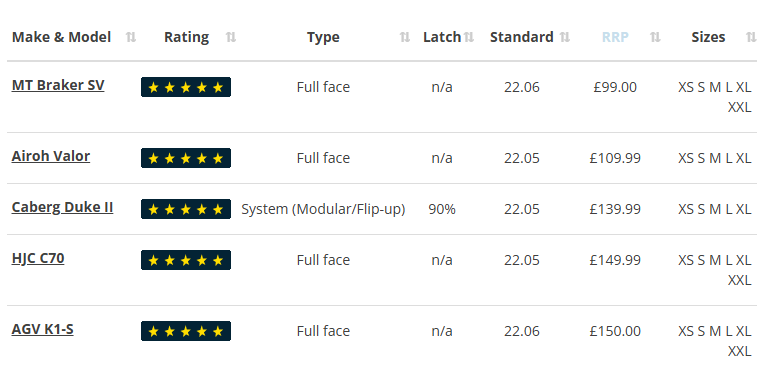Image resolution: width=774 pixels, height=373 pixels.
Task: Click sort arrows beside RRP header
Action: [x=655, y=37]
